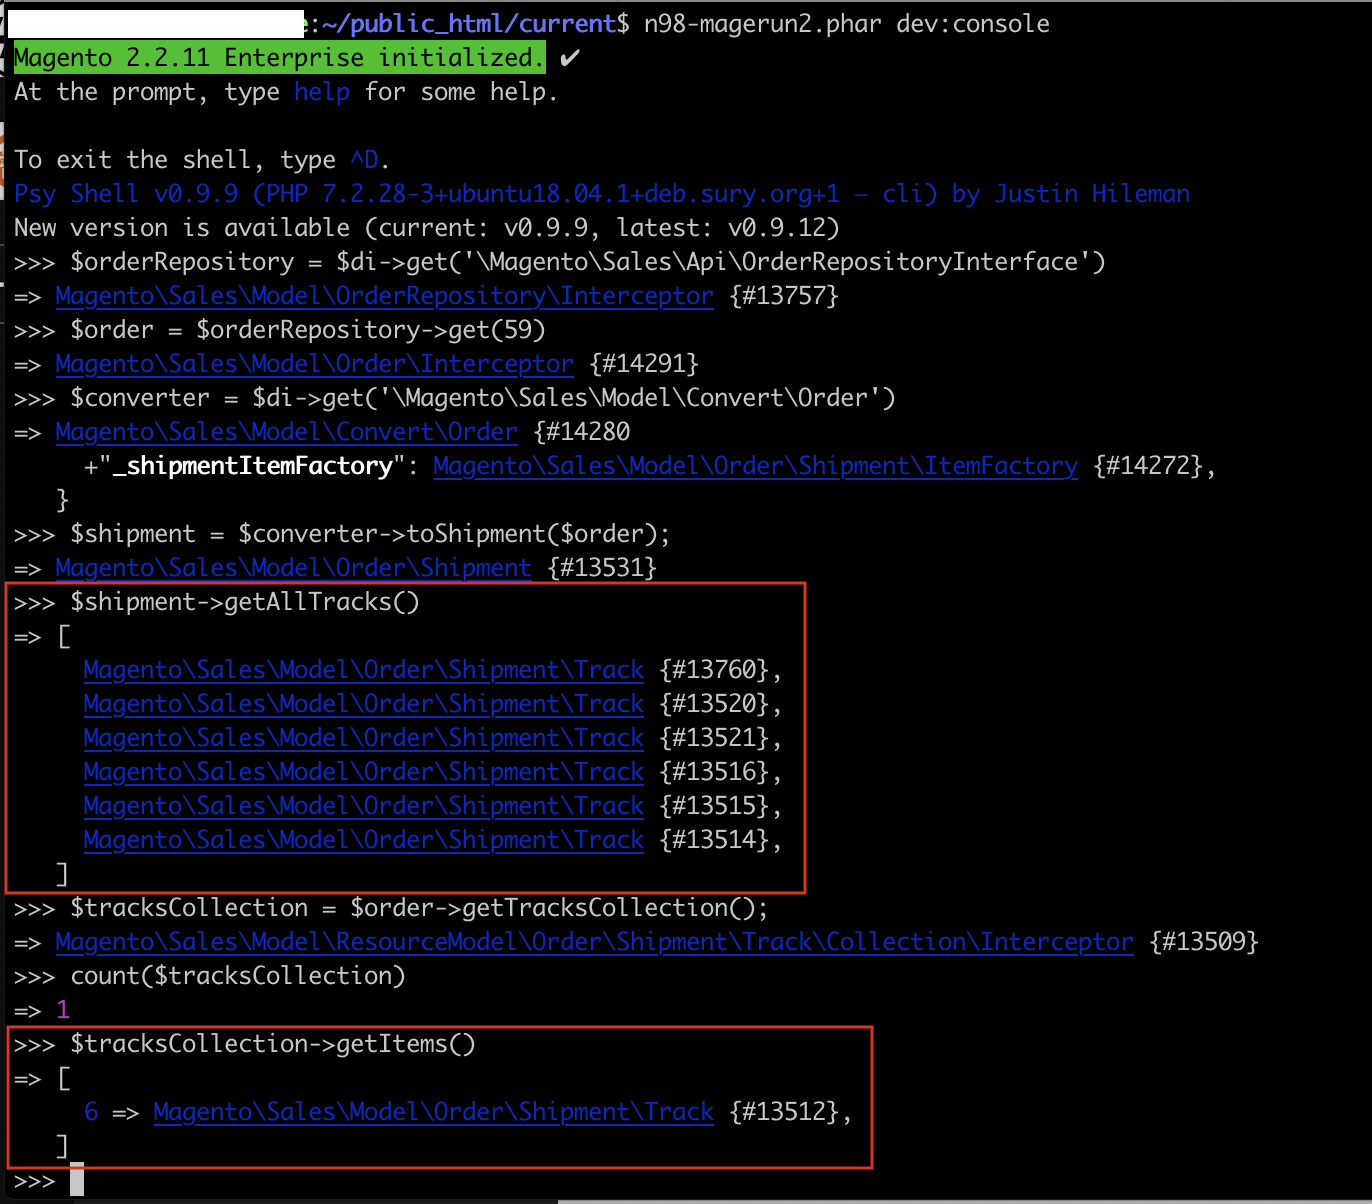Click the Magento\Sales\Model\Order\Shipment link {#13531}
The width and height of the screenshot is (1372, 1204).
pyautogui.click(x=294, y=568)
